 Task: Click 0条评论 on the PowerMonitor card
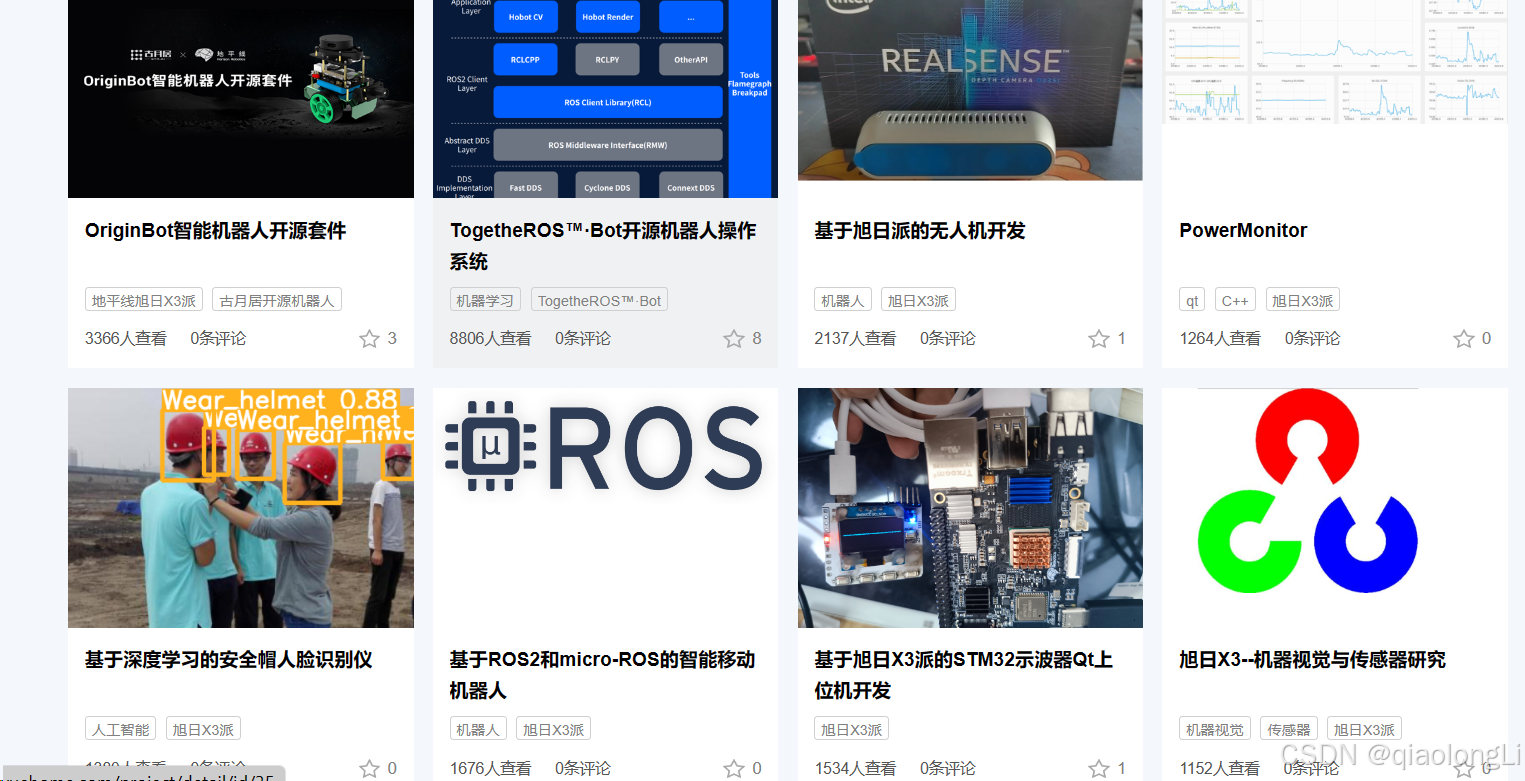point(1313,339)
